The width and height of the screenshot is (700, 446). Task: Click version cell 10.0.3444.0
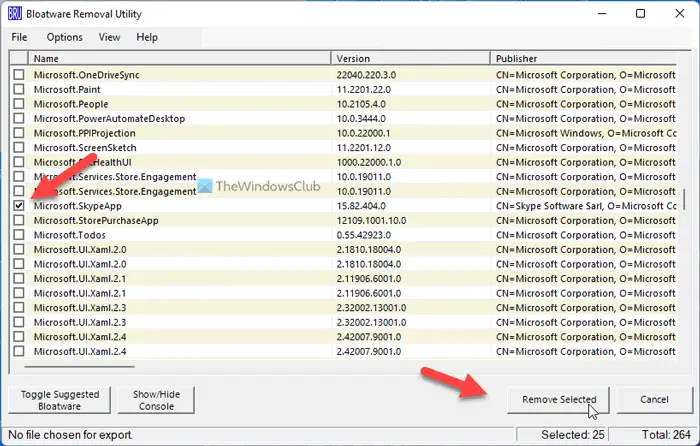coord(361,119)
